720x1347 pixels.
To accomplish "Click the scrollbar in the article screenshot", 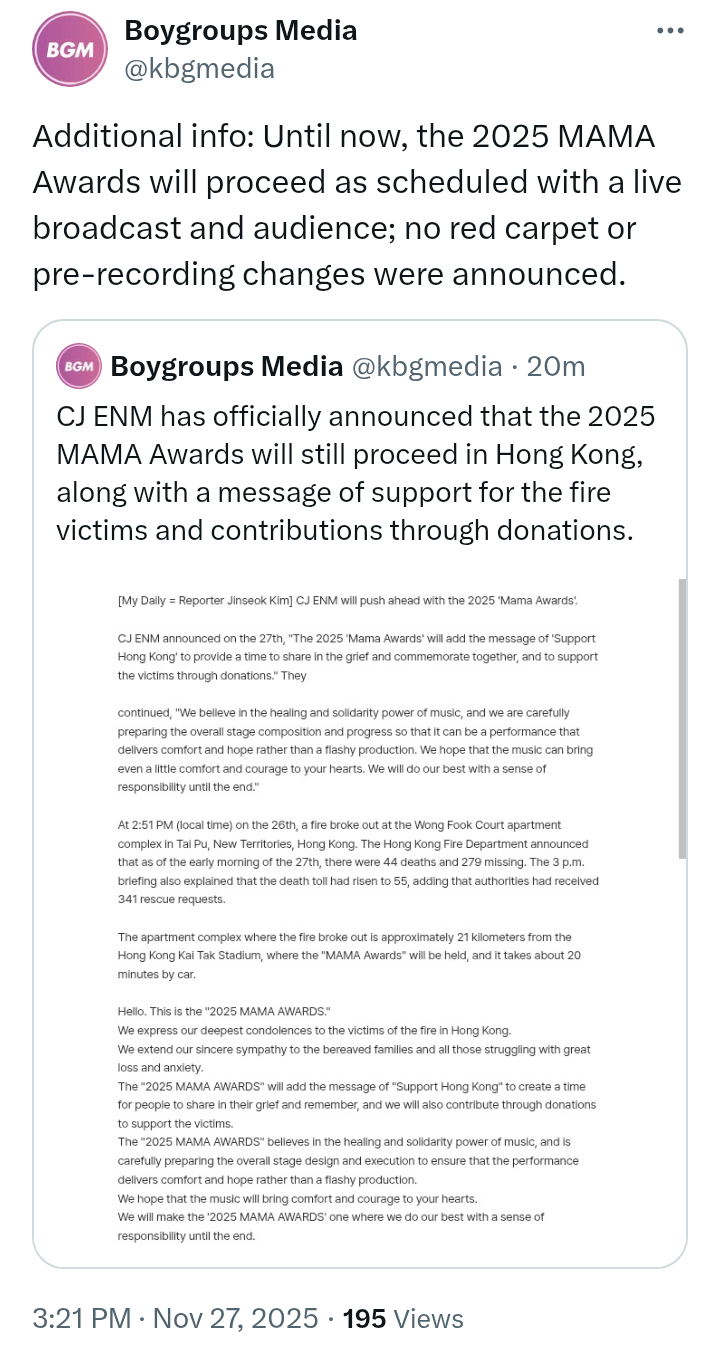I will 682,718.
